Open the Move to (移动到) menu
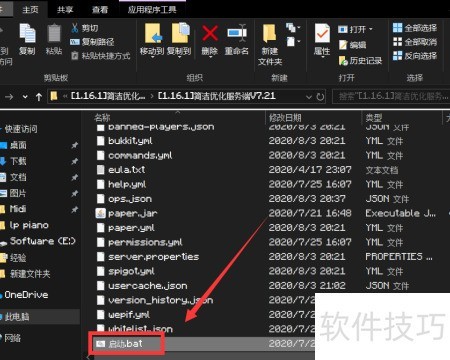Viewport: 450px width, 360px height. 152,40
